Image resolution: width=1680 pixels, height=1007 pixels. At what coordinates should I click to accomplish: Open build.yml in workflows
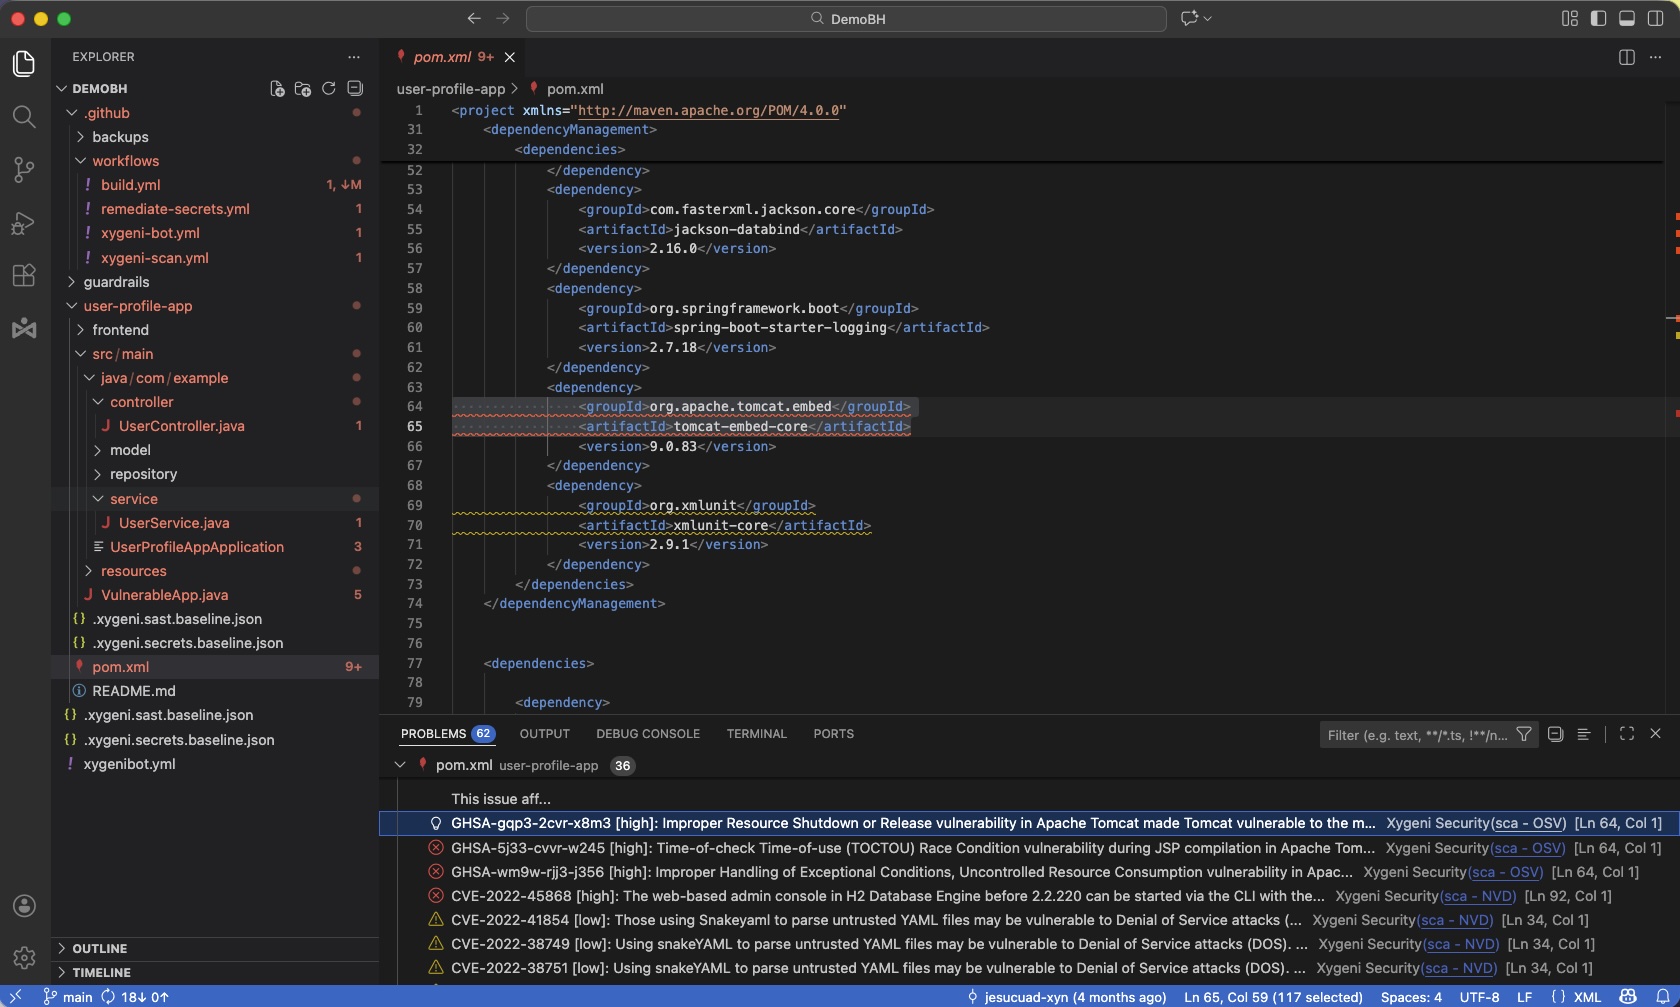(x=130, y=185)
